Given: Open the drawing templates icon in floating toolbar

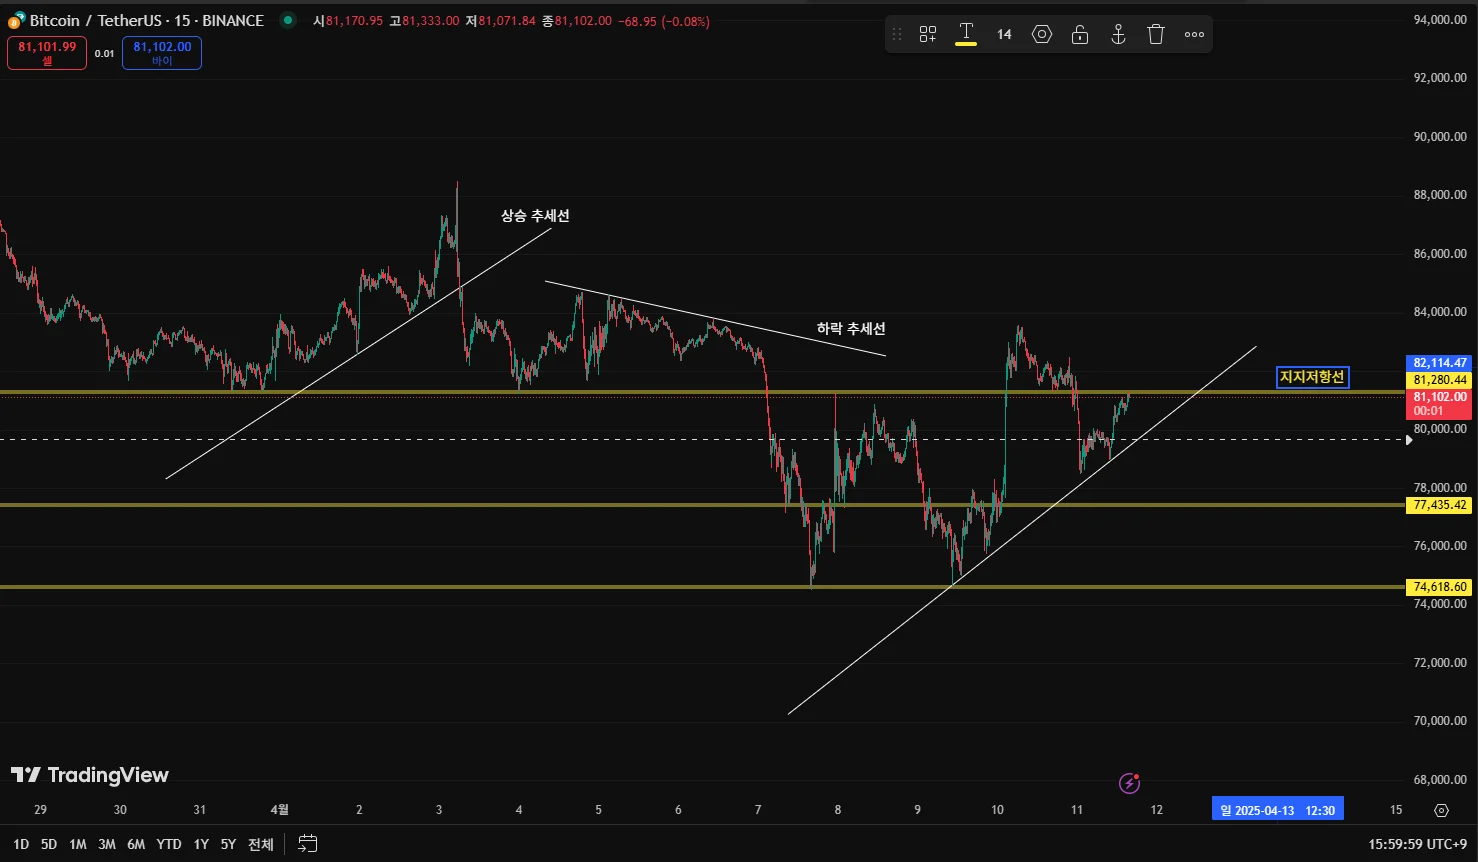Looking at the screenshot, I should pyautogui.click(x=928, y=34).
